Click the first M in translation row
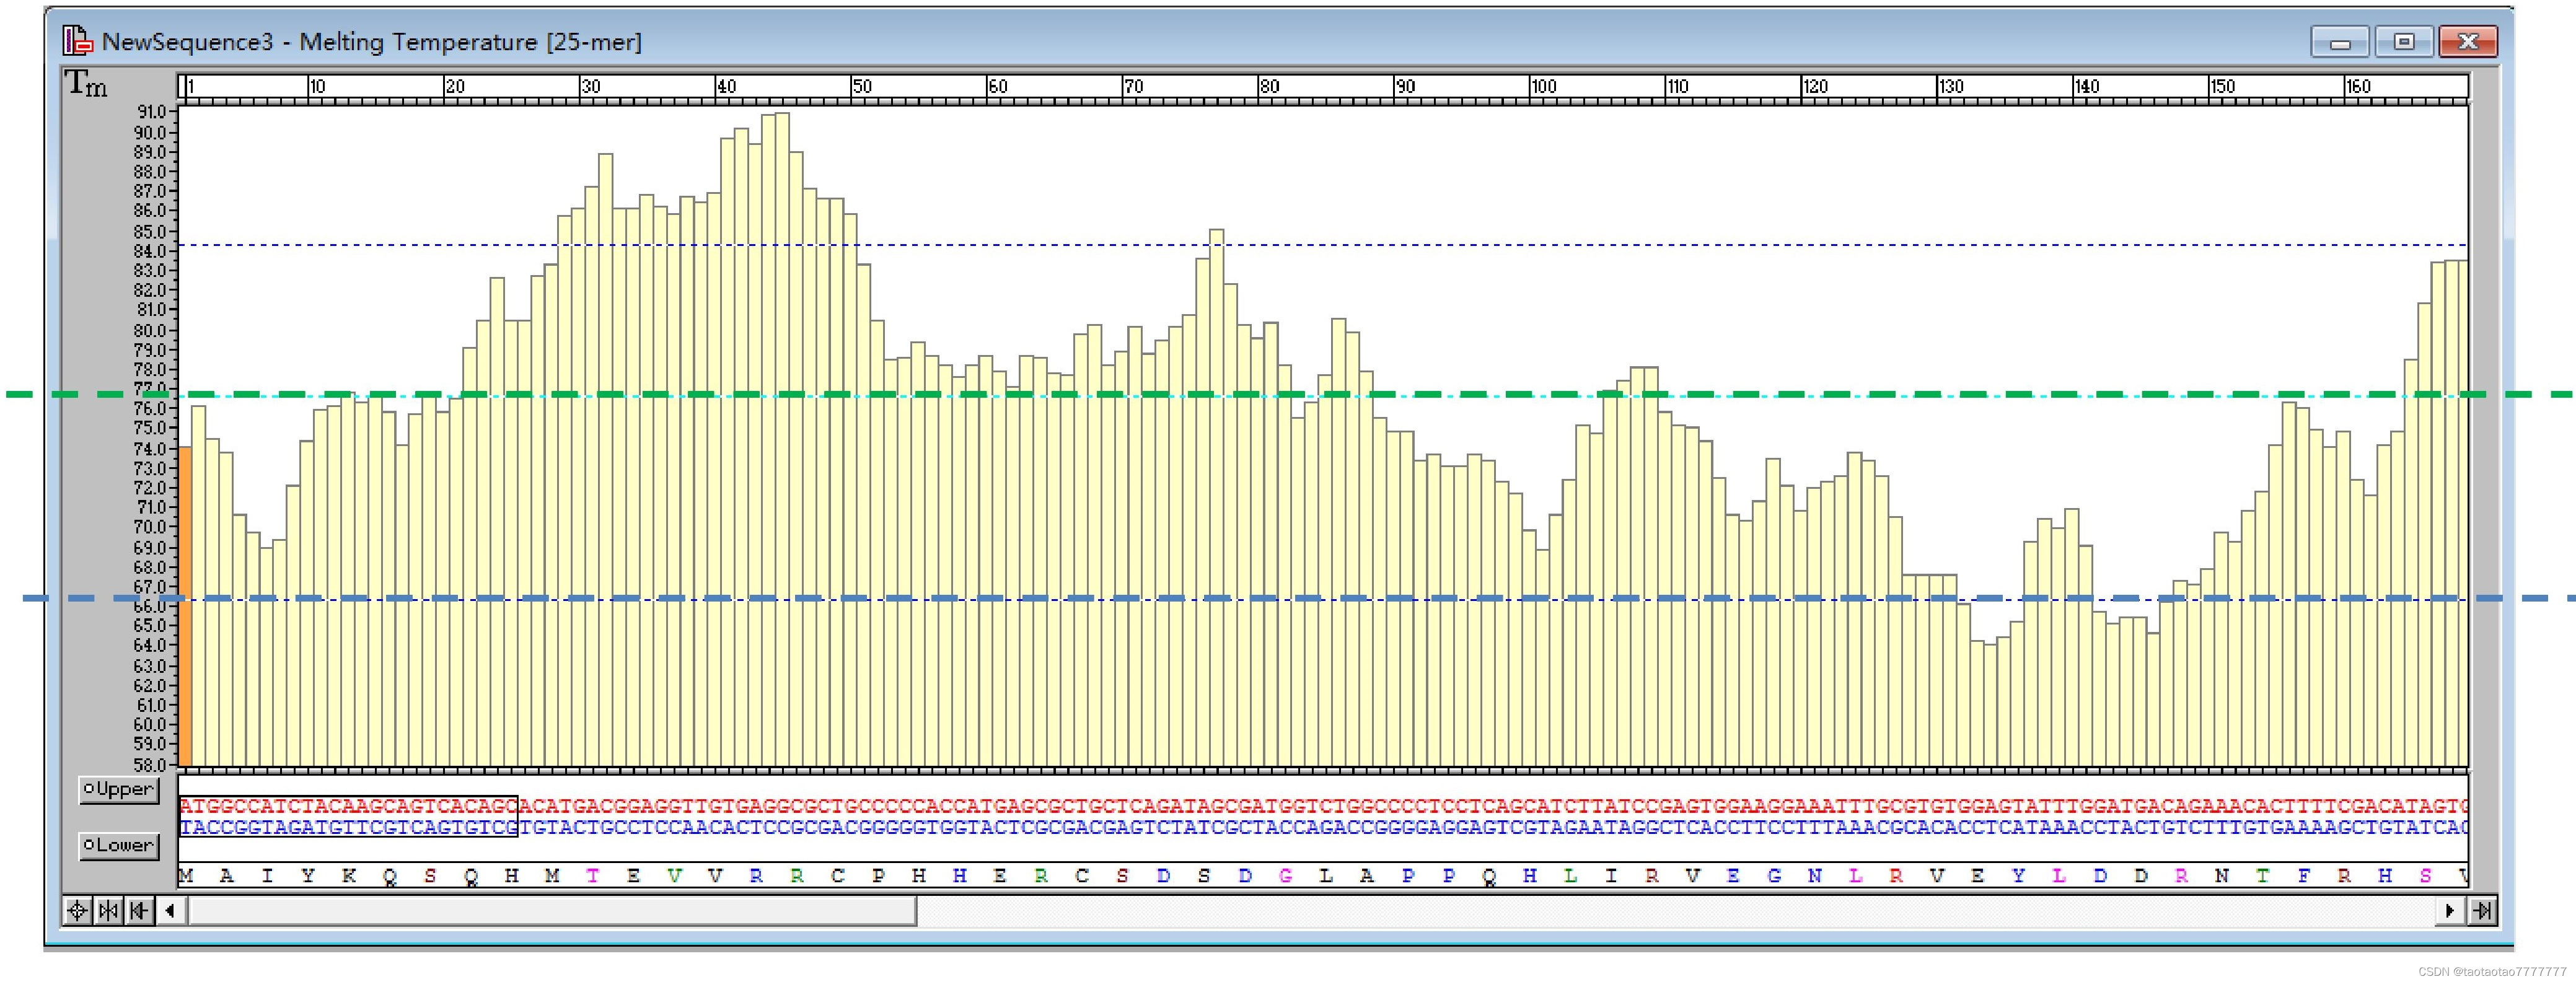The height and width of the screenshot is (982, 2576). tap(186, 876)
